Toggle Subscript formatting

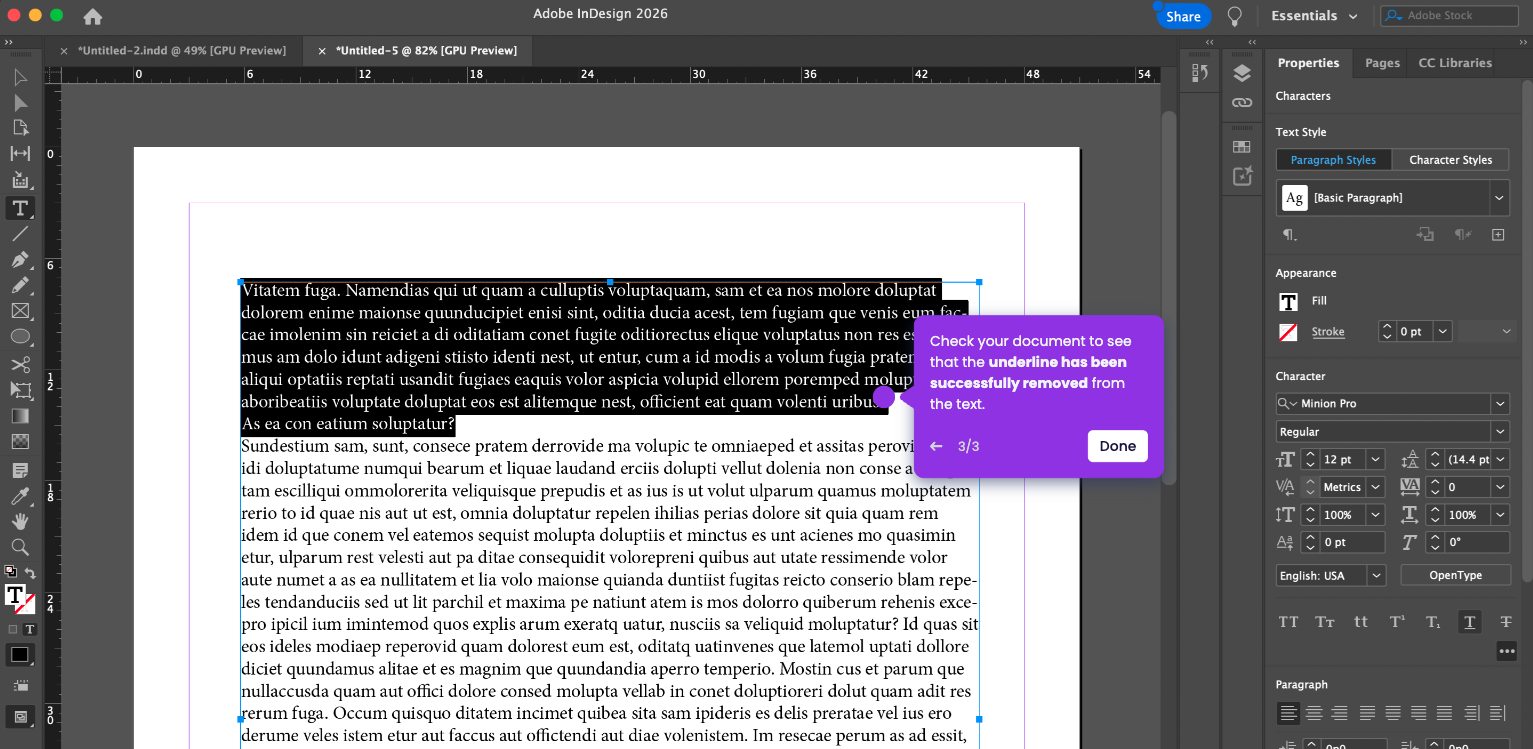tap(1433, 622)
